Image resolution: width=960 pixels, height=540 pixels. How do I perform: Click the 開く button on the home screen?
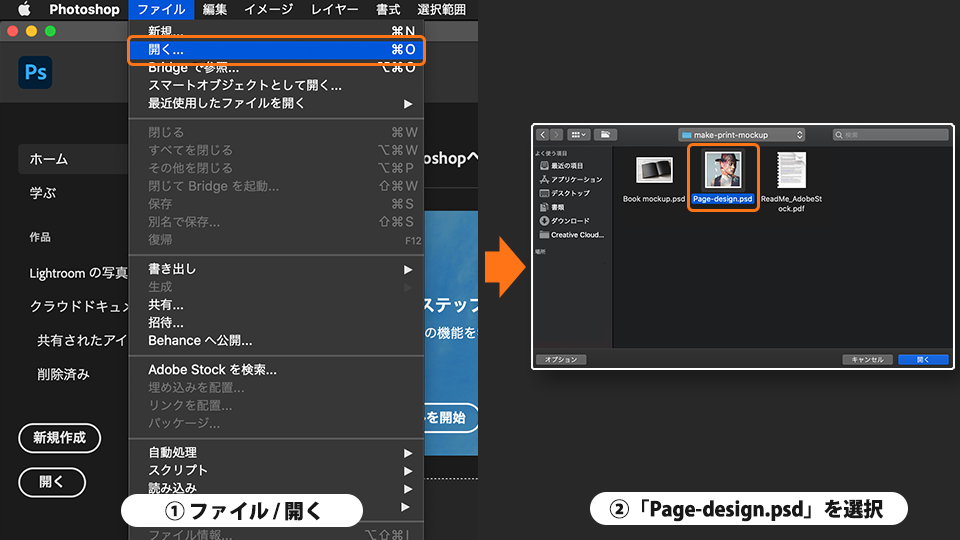click(x=52, y=482)
